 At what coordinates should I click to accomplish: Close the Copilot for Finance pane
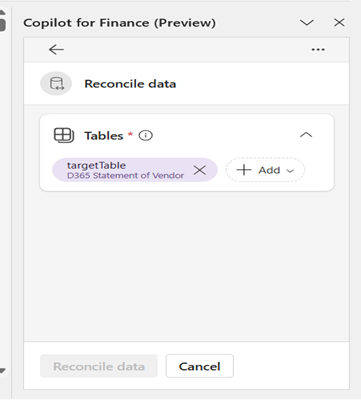pos(339,23)
